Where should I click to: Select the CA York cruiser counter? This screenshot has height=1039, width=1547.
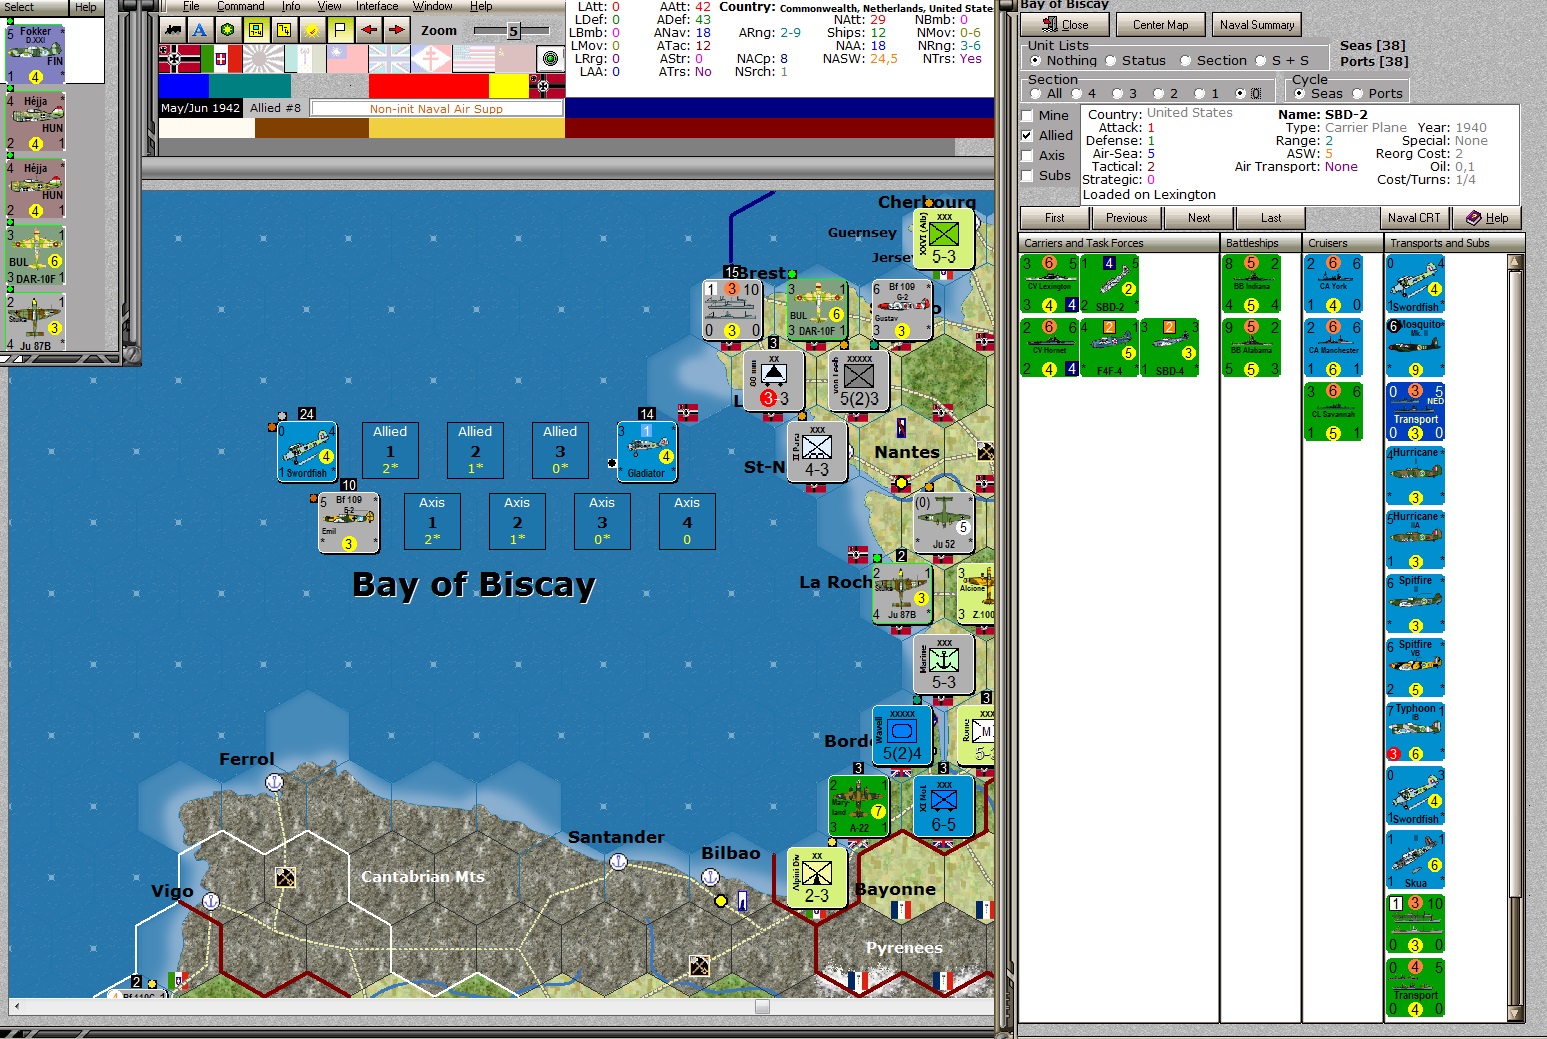(1333, 284)
